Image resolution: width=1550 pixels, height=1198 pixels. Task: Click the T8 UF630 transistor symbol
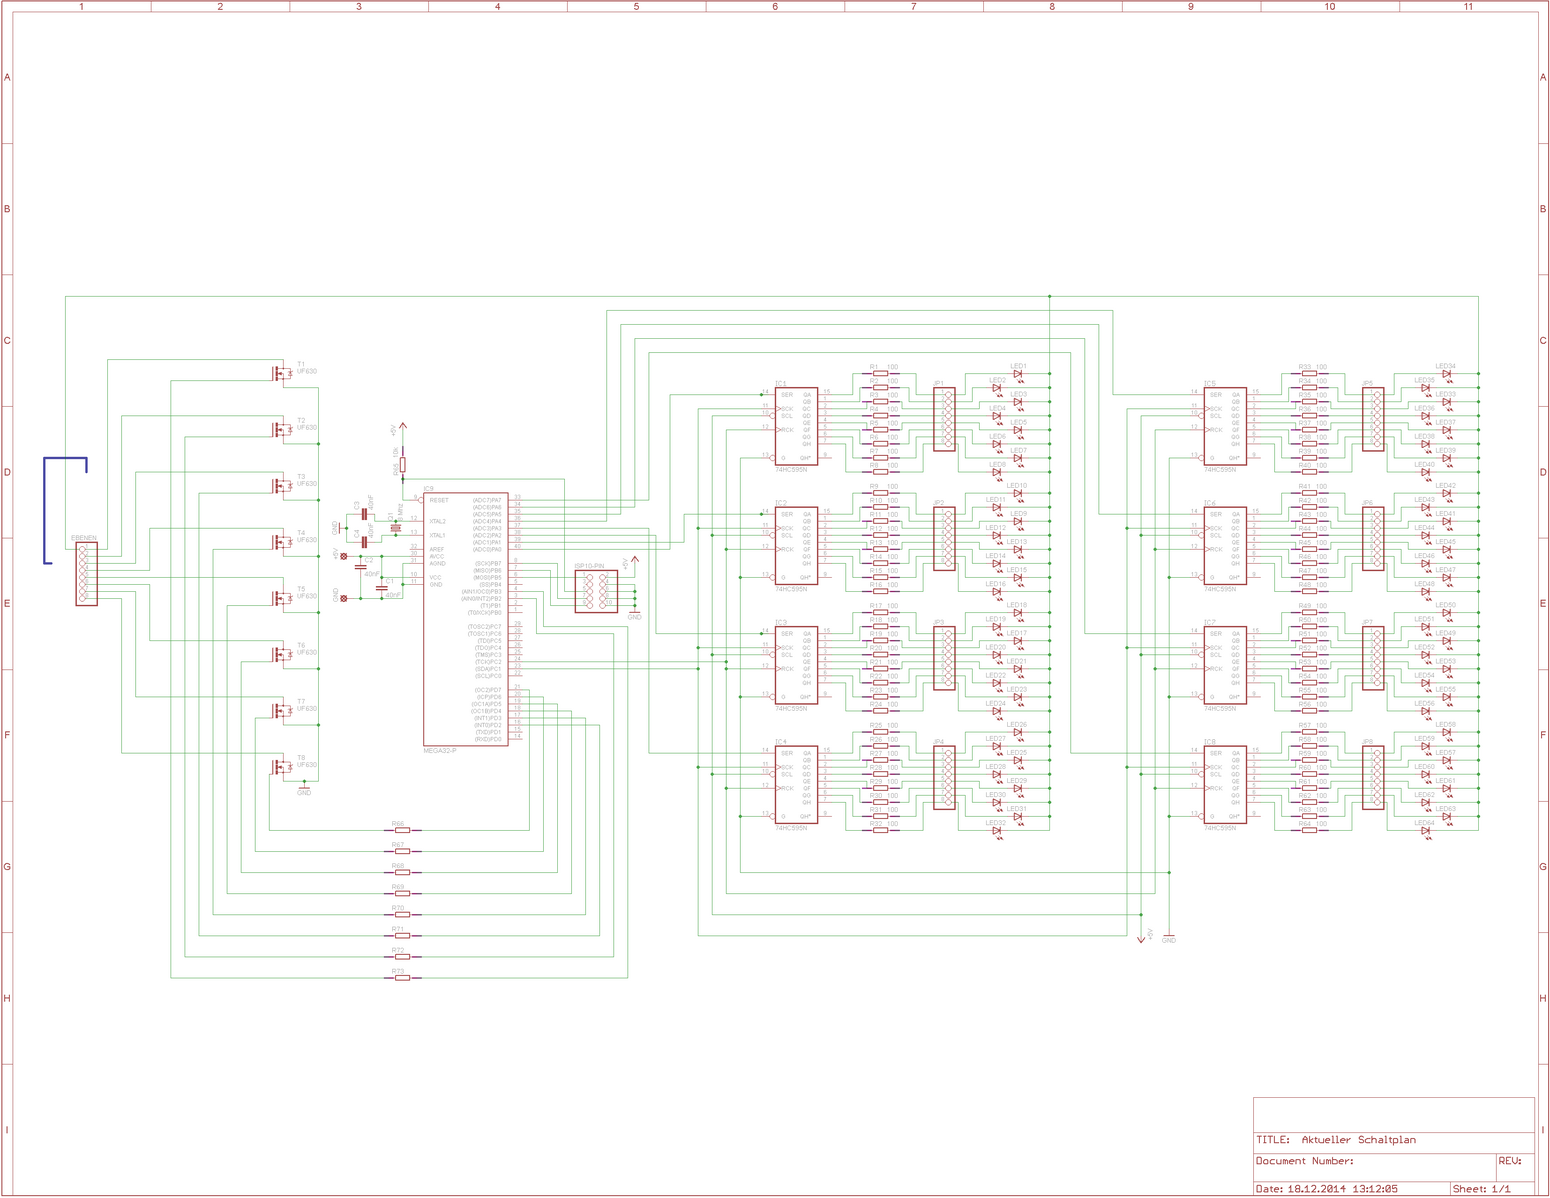coord(282,767)
